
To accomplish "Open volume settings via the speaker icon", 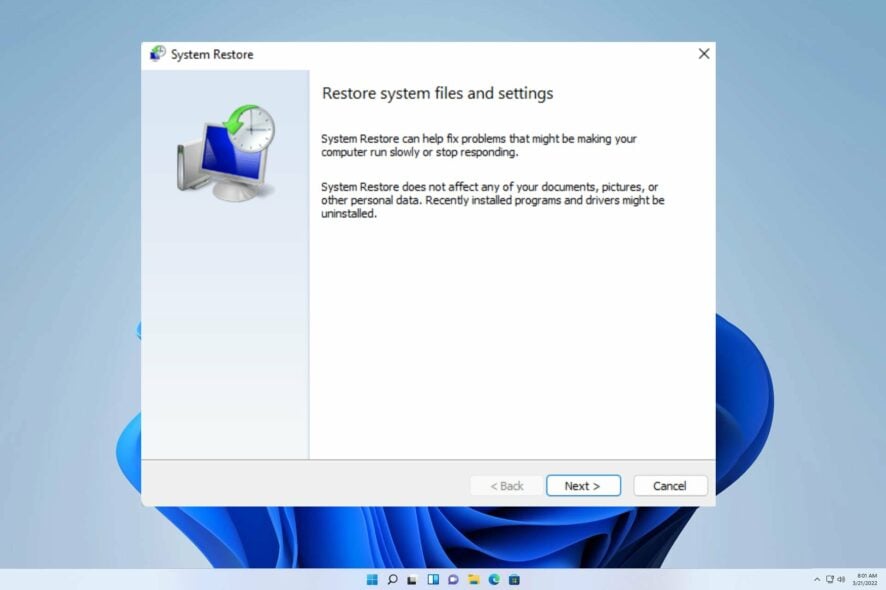I will pos(841,579).
